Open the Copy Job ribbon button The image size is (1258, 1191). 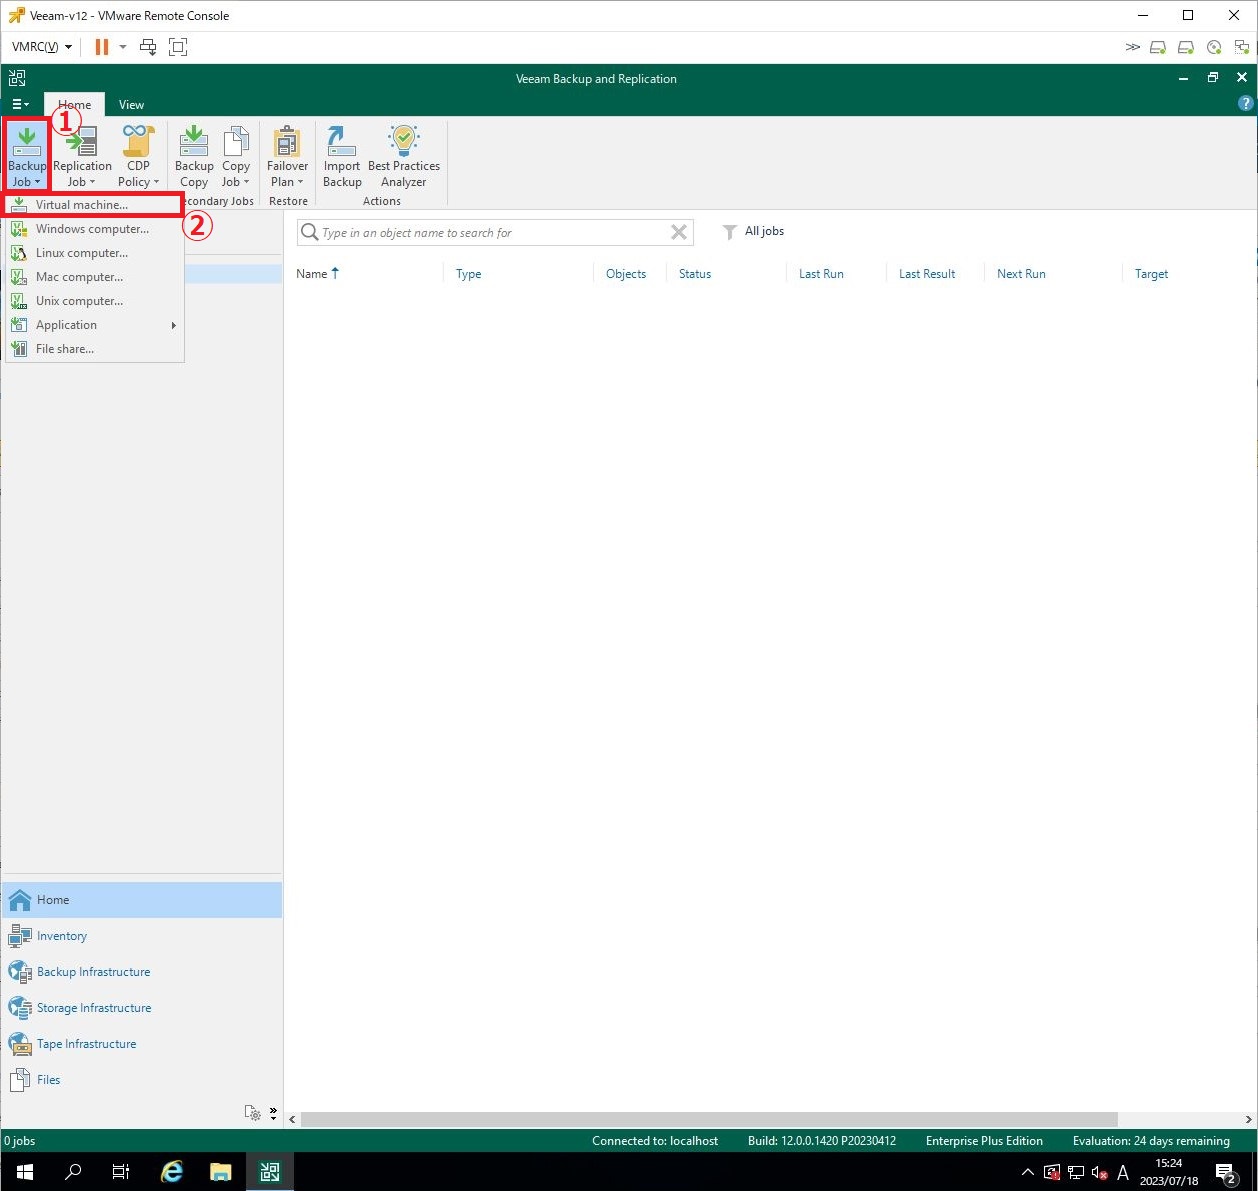coord(236,156)
